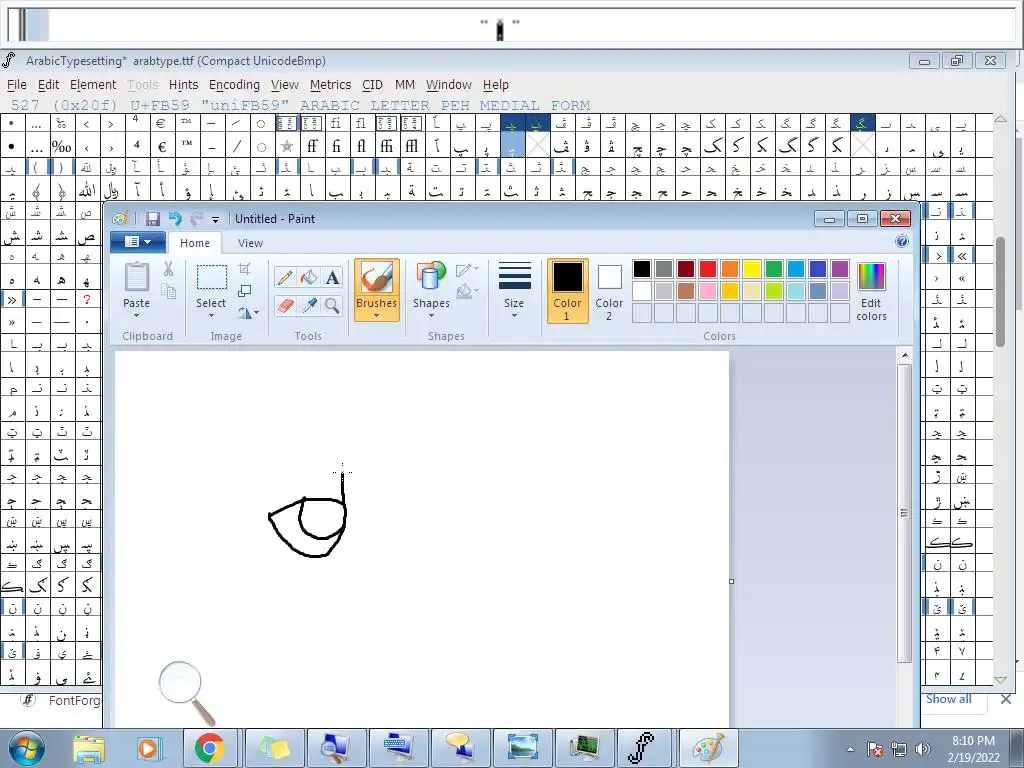Screen dimensions: 1024x768
Task: Pick the red color swatch in Paint
Action: click(708, 268)
